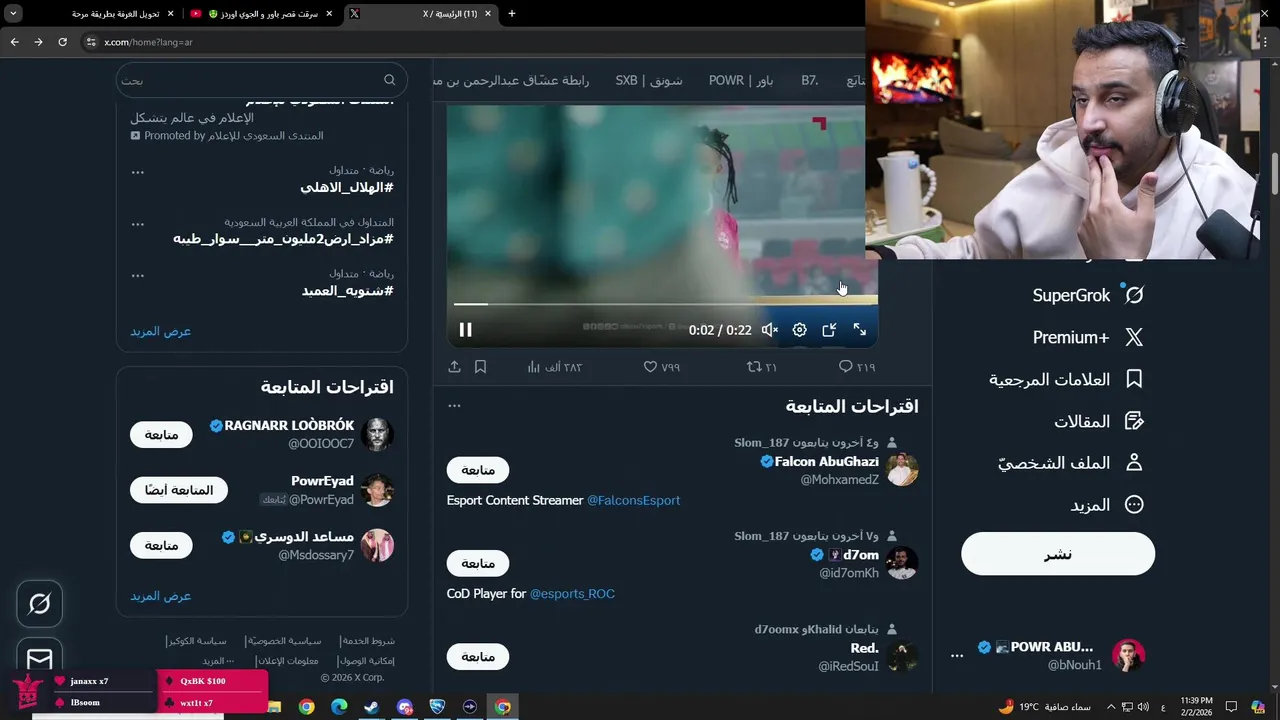Image resolution: width=1280 pixels, height=720 pixels.
Task: Open @FalconsEsport mention link
Action: coord(633,500)
